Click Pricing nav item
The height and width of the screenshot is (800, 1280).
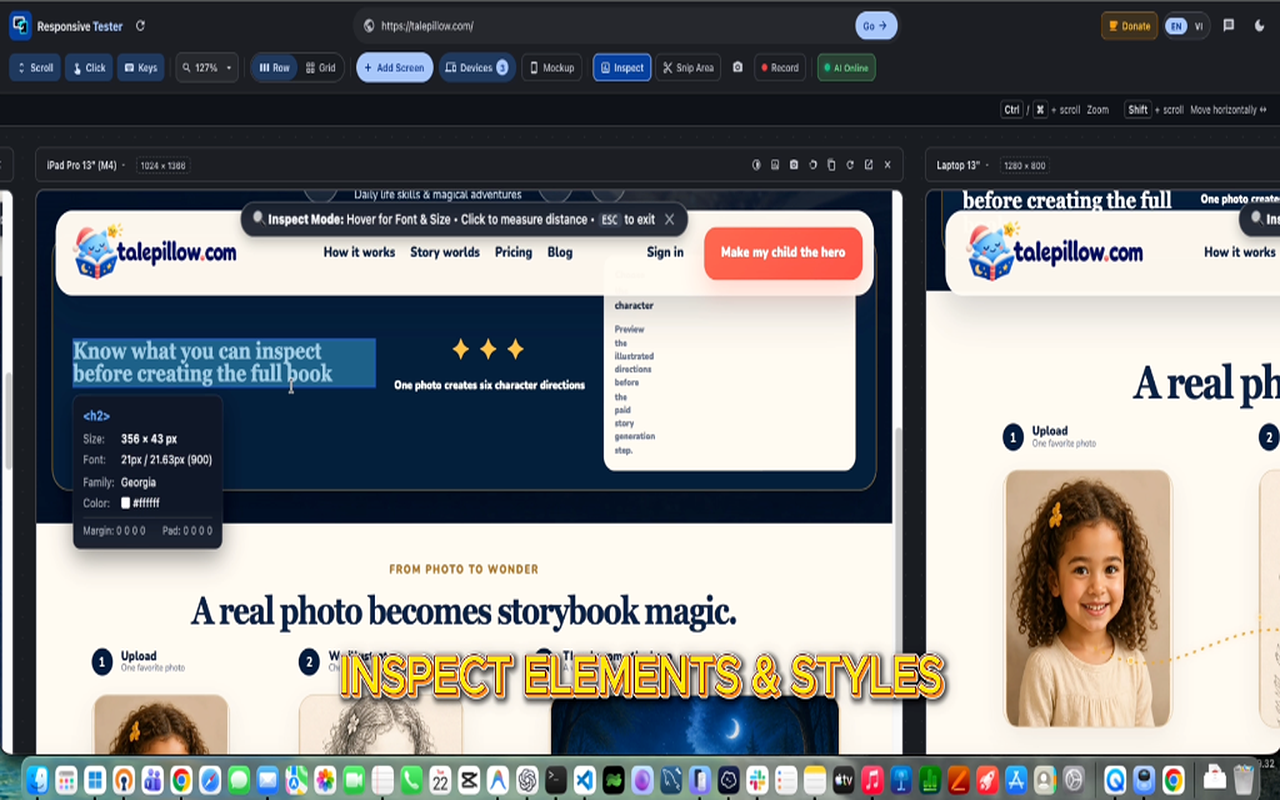coord(513,252)
